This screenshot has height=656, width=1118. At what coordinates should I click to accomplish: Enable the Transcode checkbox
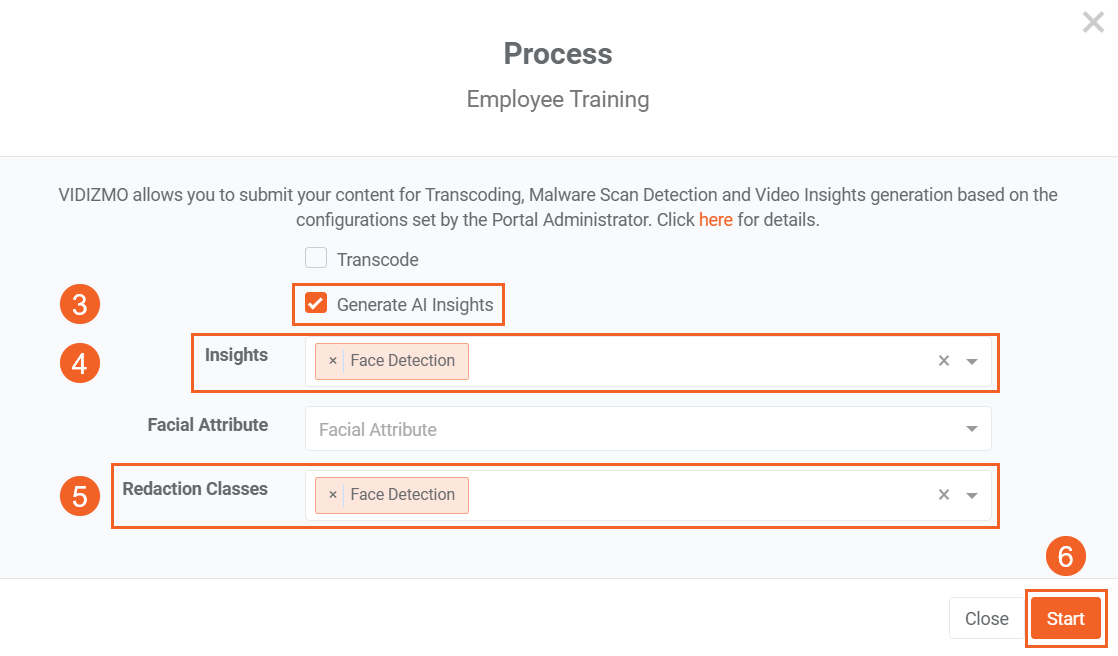[316, 258]
